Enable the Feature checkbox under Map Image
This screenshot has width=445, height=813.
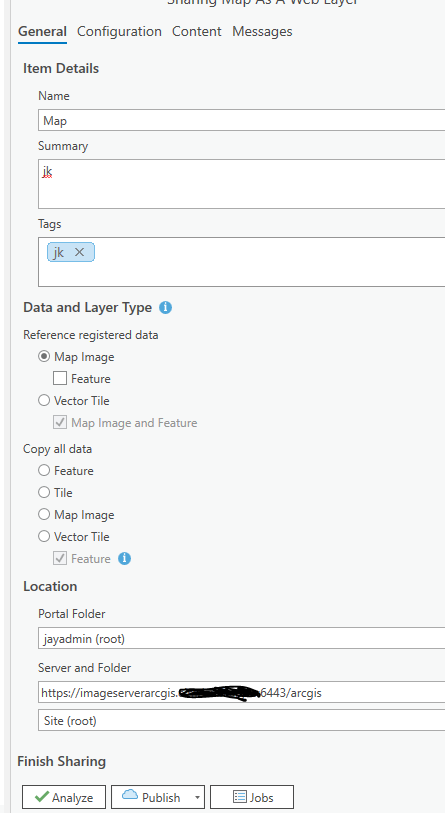pyautogui.click(x=60, y=379)
